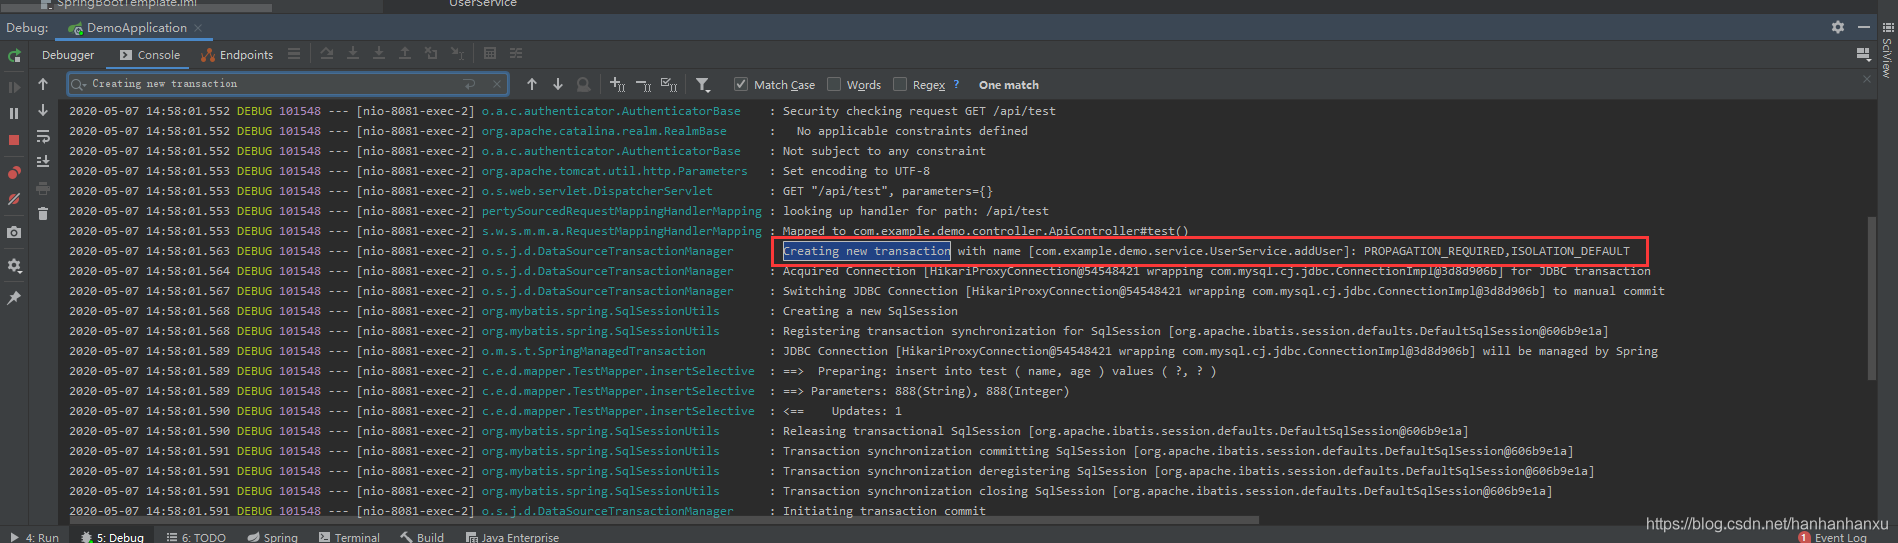Toggle soft-wrap in console sidebar
1898x543 pixels.
pyautogui.click(x=43, y=137)
